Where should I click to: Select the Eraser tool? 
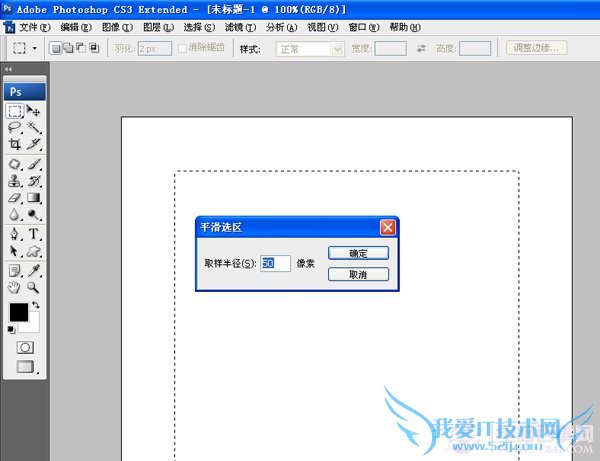(15, 198)
